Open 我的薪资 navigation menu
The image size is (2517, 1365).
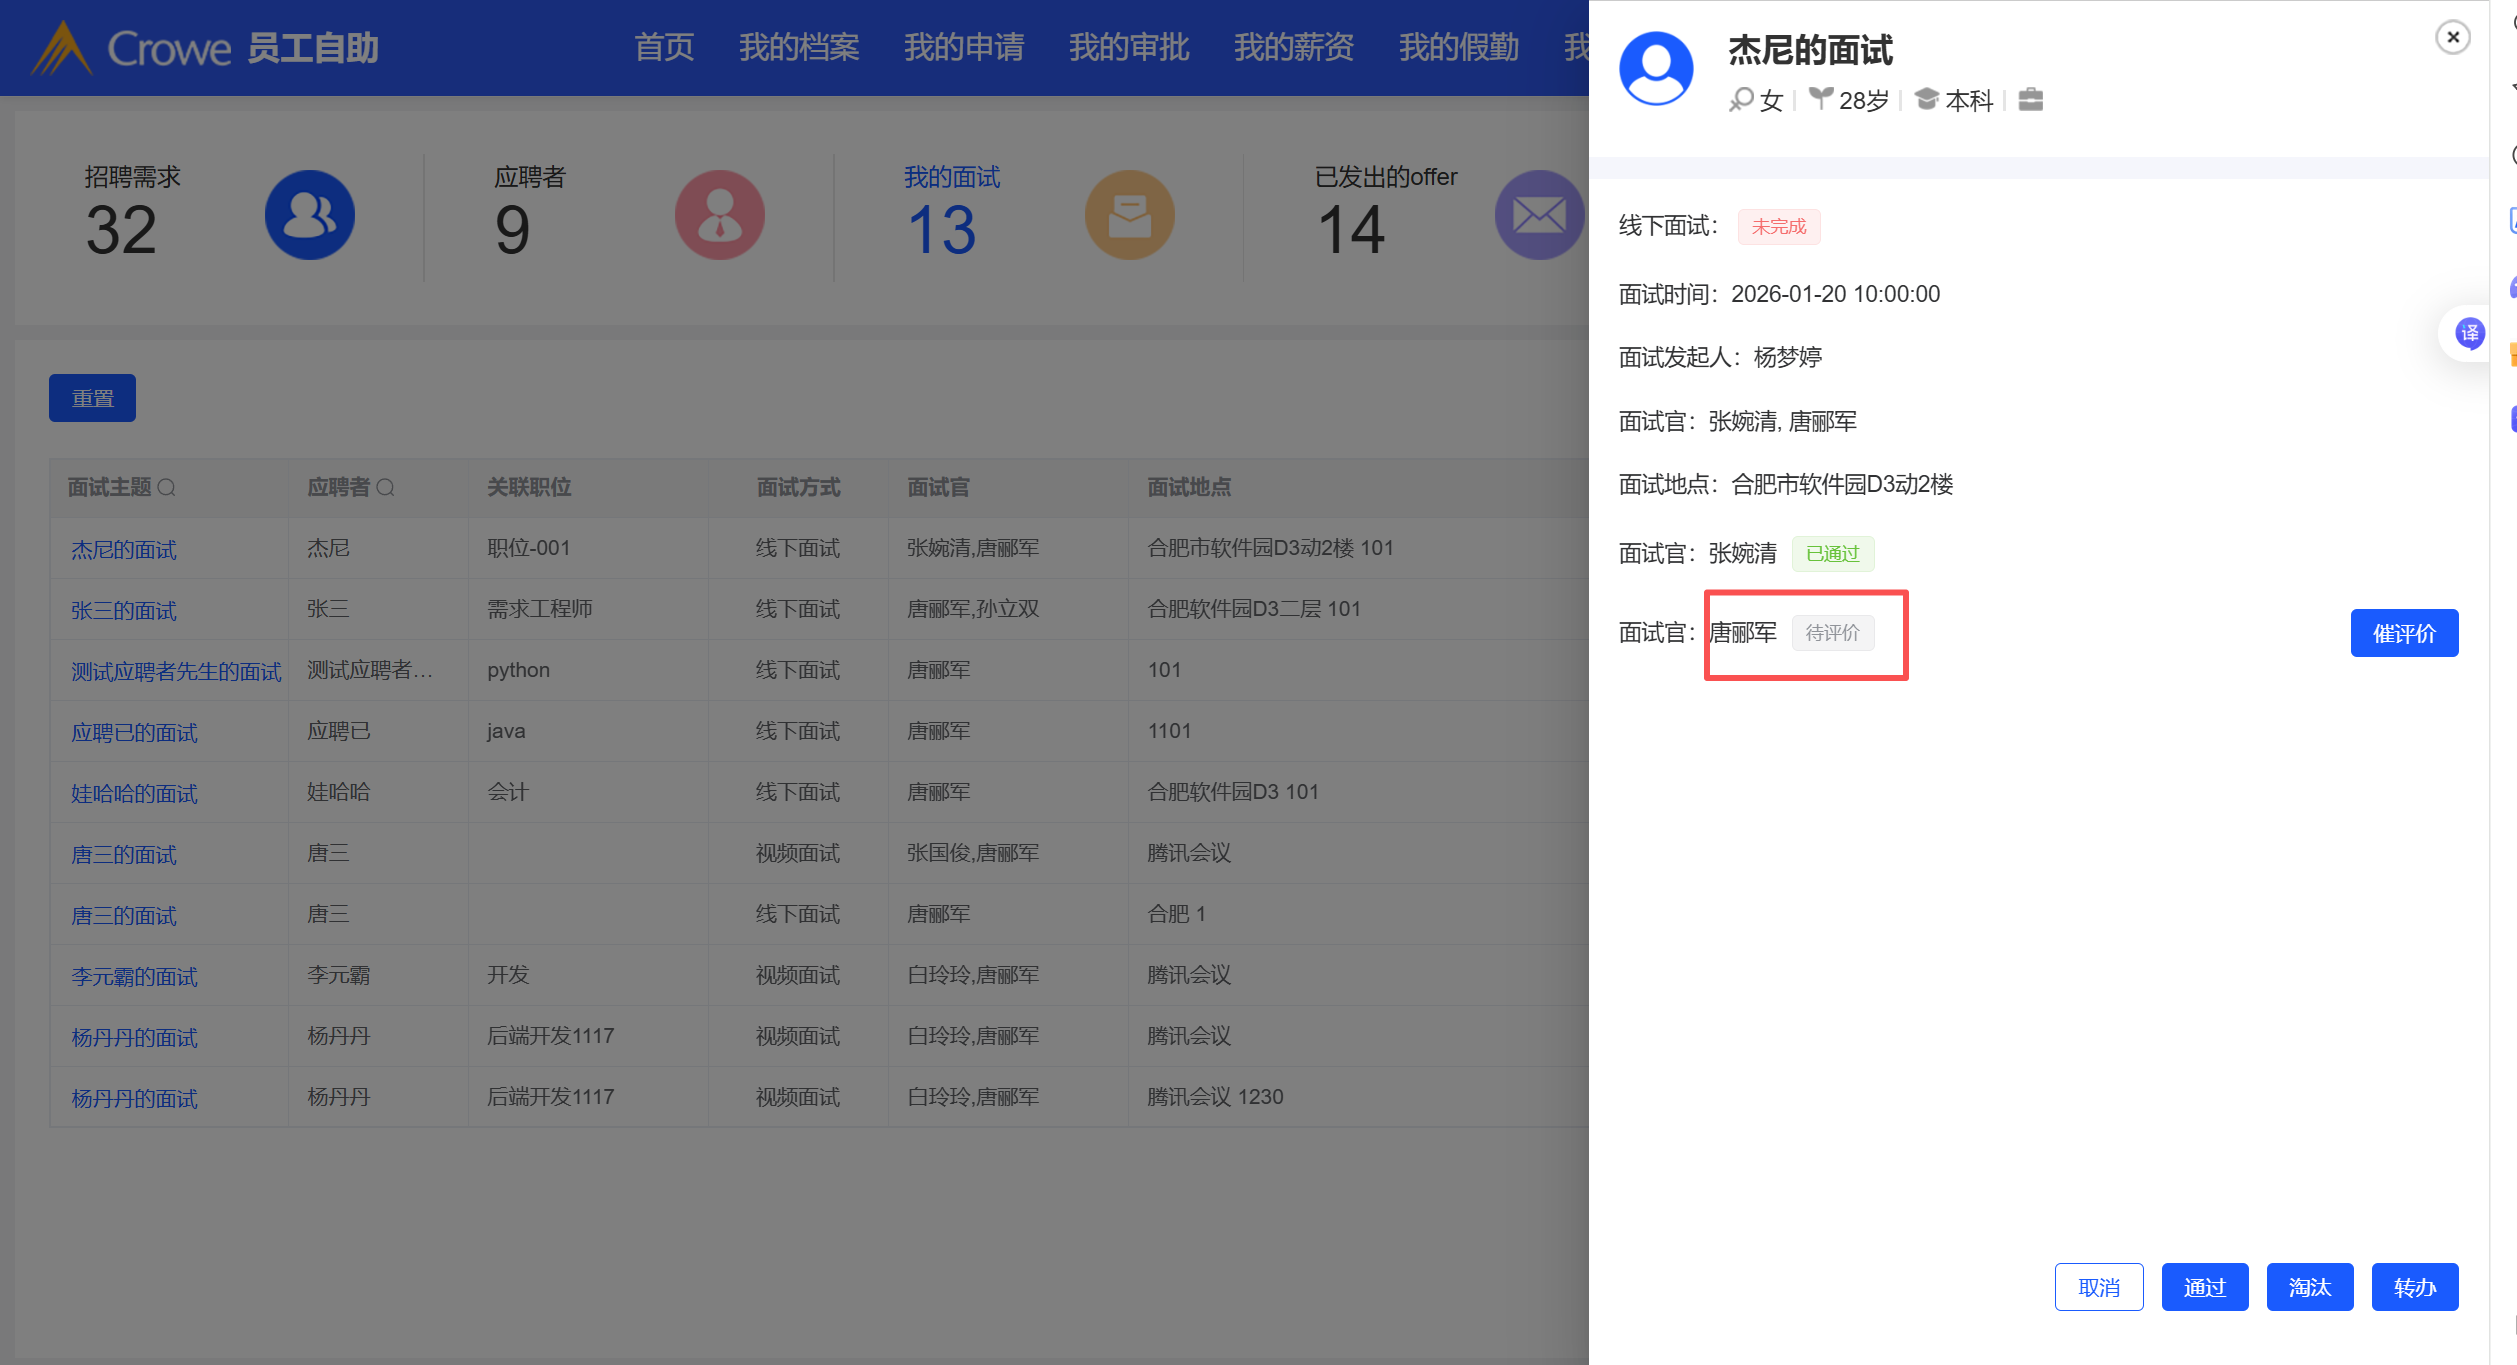(x=1293, y=47)
